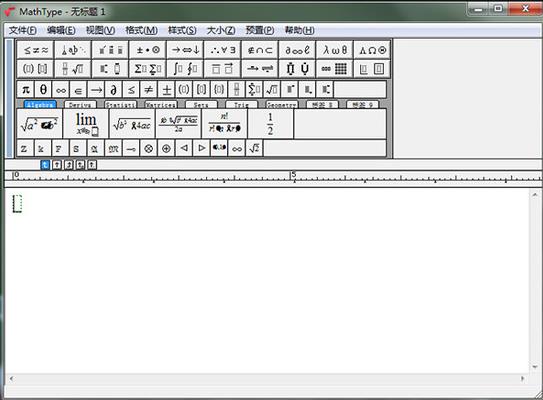The image size is (543, 400).
Task: Open the spaces and ellipses palette
Action: pyautogui.click(x=73, y=50)
